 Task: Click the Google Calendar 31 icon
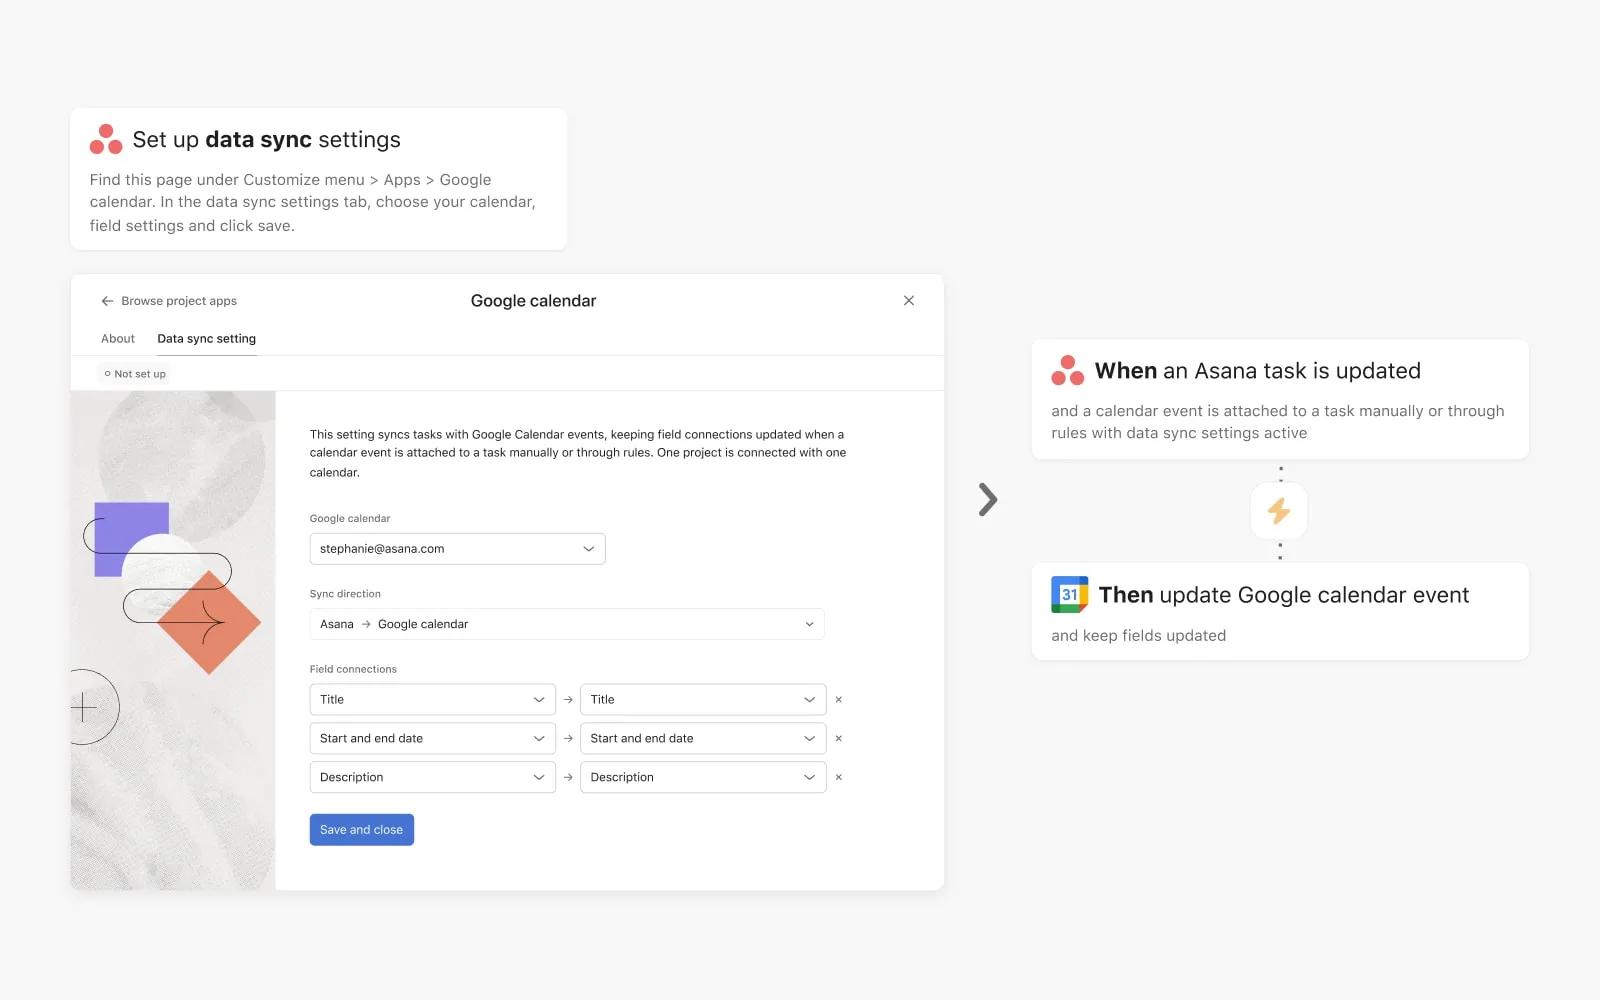coord(1069,595)
